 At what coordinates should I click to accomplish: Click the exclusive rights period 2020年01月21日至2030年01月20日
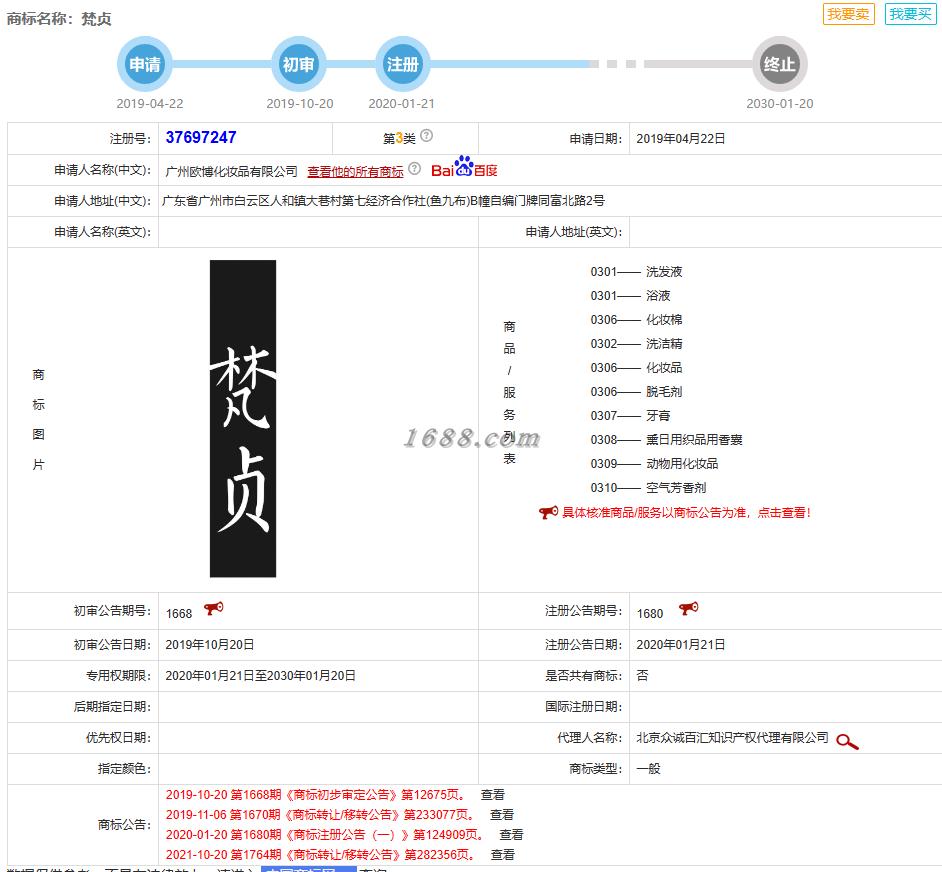260,675
